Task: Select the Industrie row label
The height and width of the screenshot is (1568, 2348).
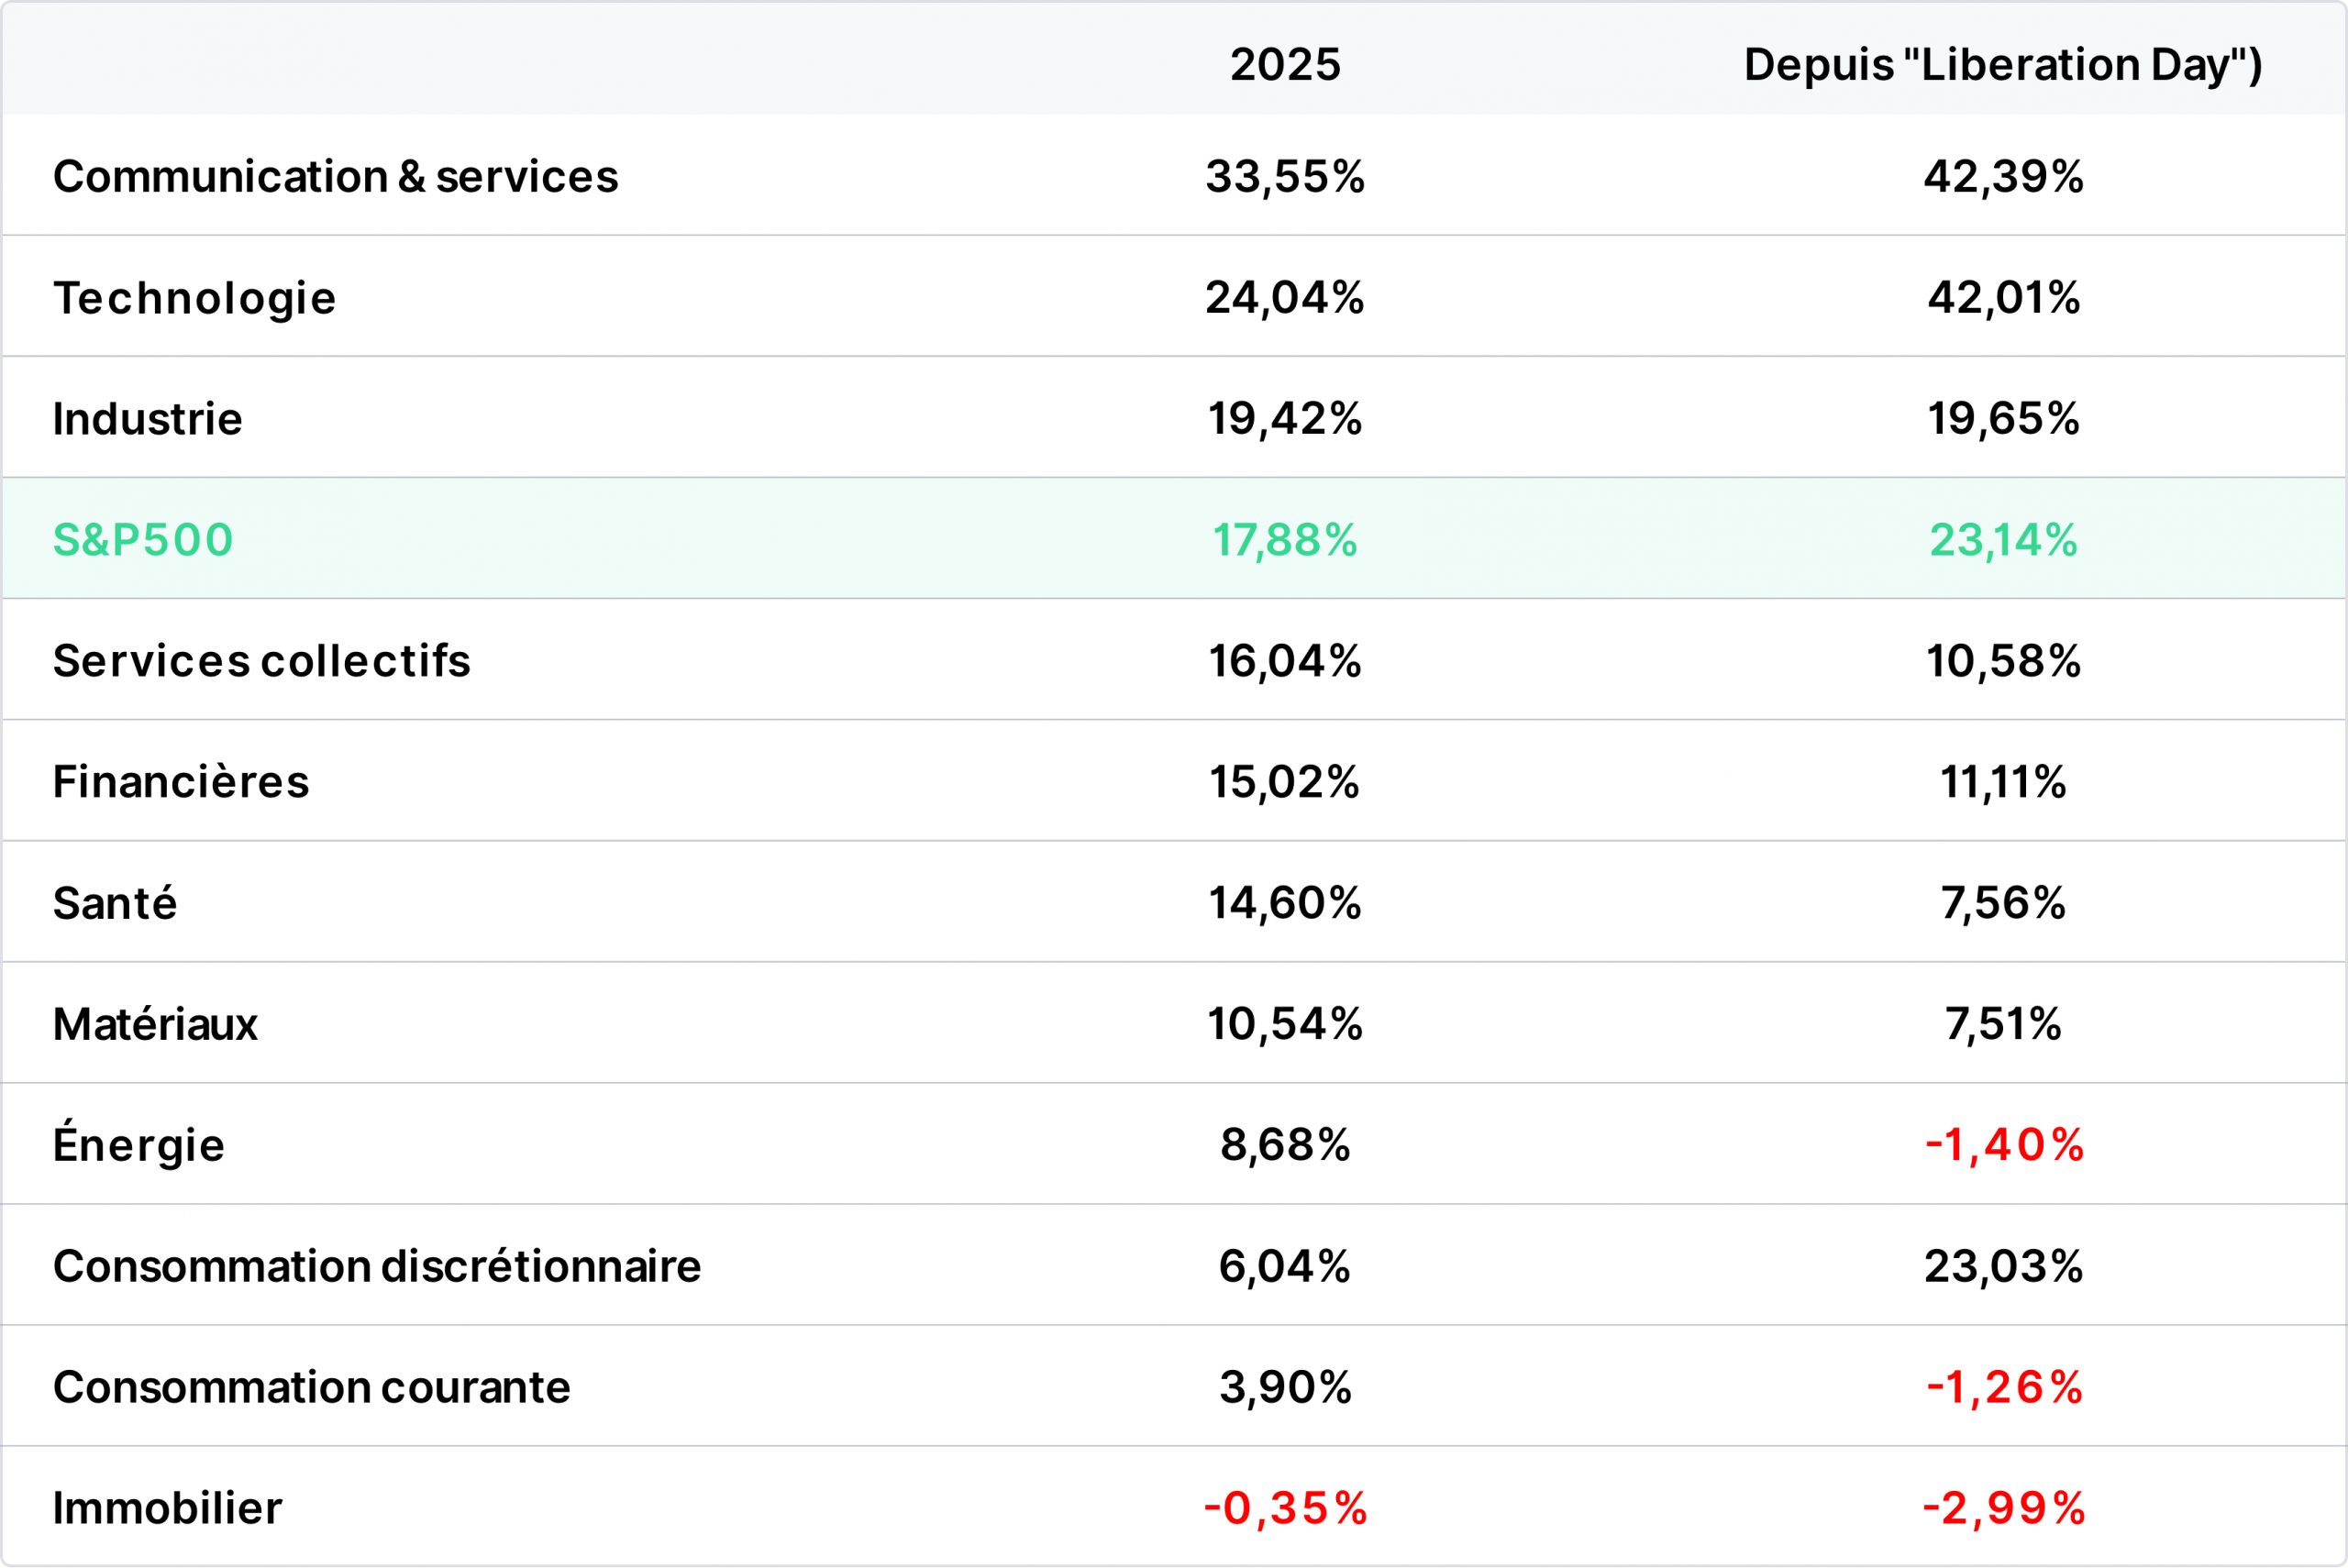Action: (148, 418)
